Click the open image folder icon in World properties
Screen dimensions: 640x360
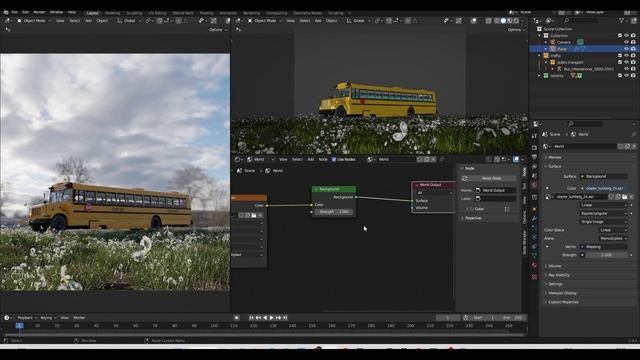coord(624,197)
